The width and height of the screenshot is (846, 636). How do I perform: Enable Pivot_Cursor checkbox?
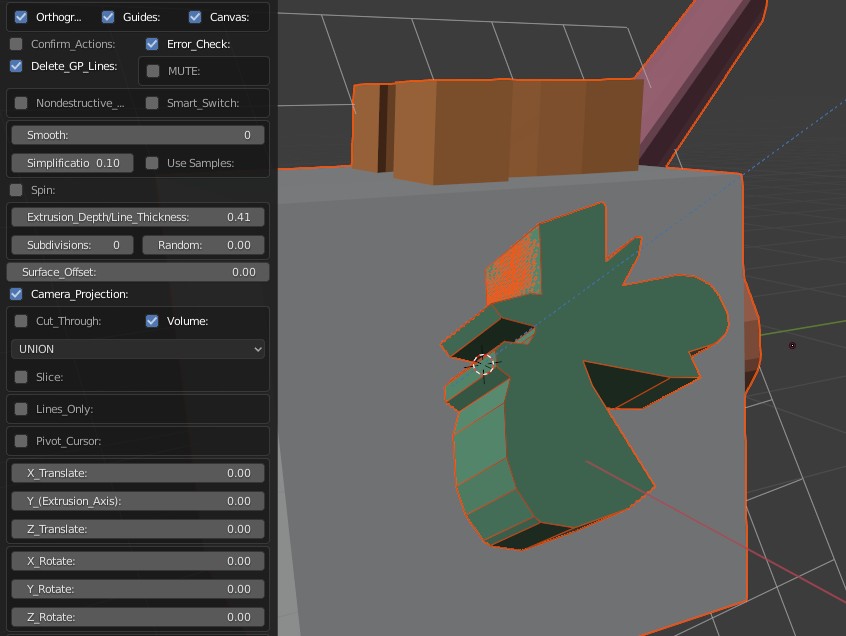[x=21, y=441]
